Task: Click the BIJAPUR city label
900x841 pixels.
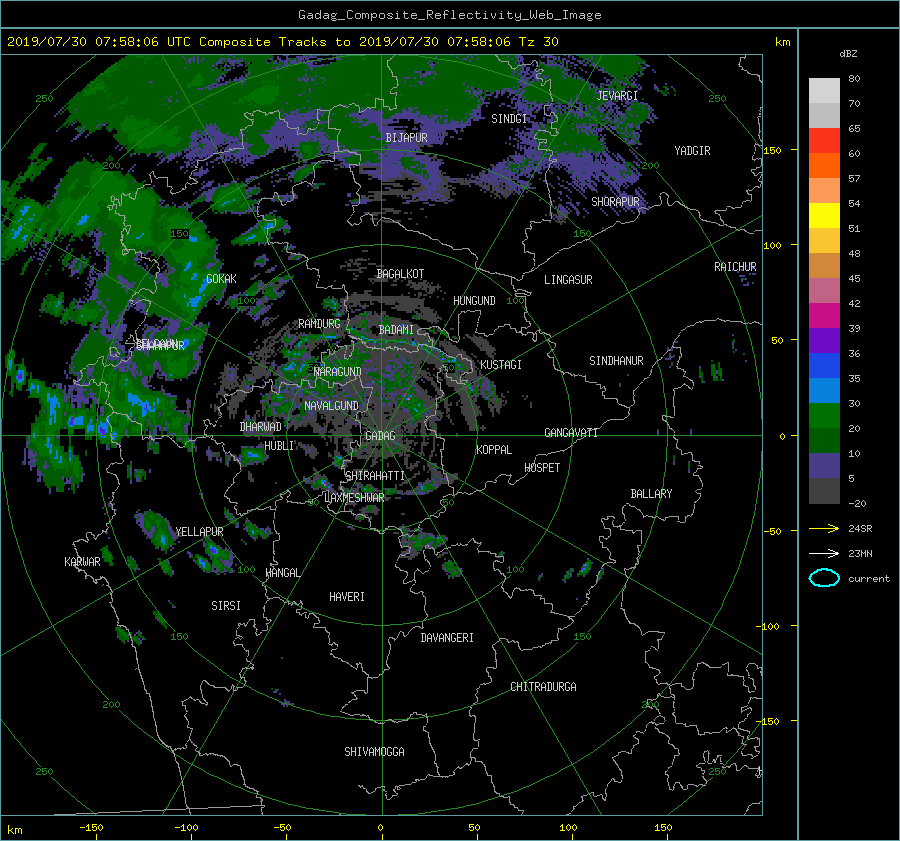Action: (406, 138)
